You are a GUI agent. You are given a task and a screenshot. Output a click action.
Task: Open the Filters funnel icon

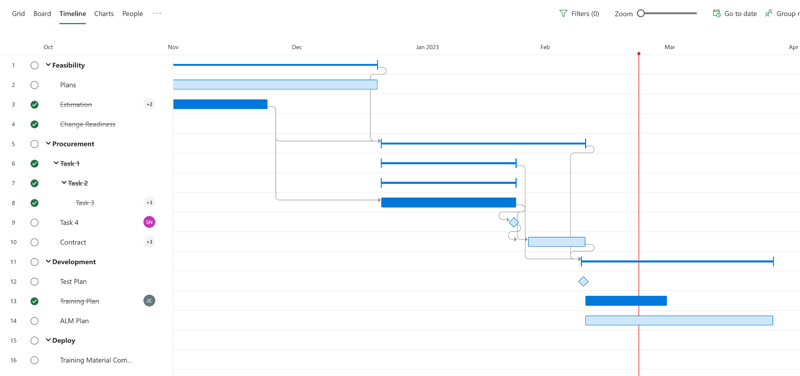(x=563, y=14)
